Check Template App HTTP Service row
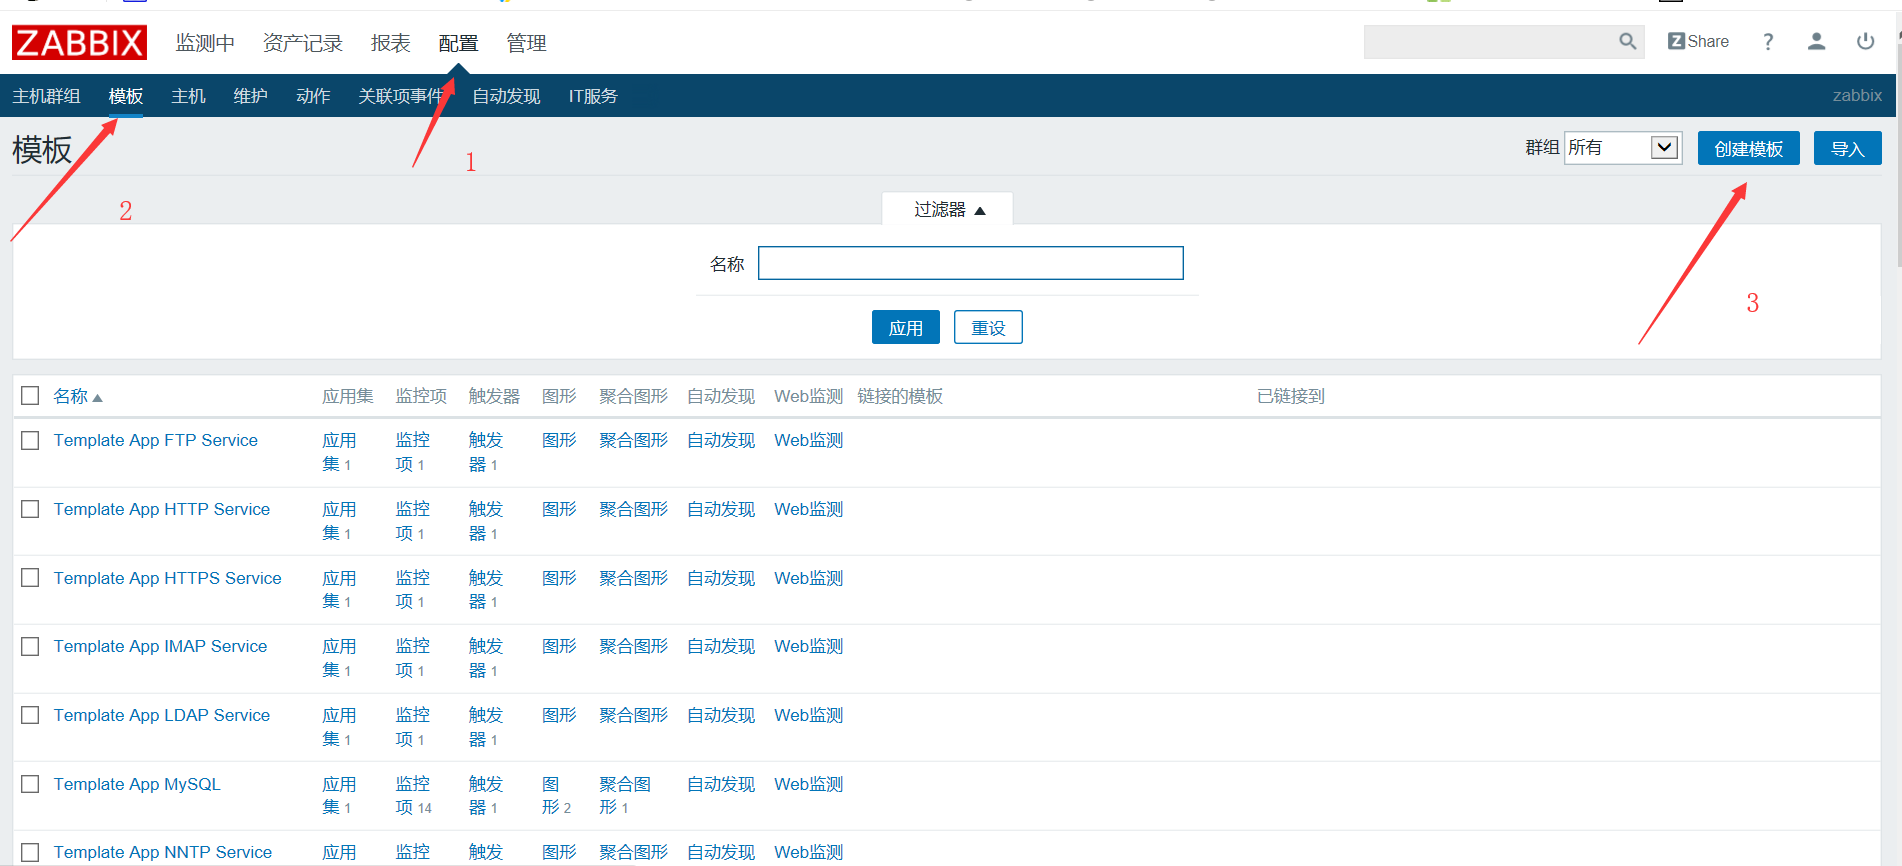The image size is (1902, 866). coord(30,509)
